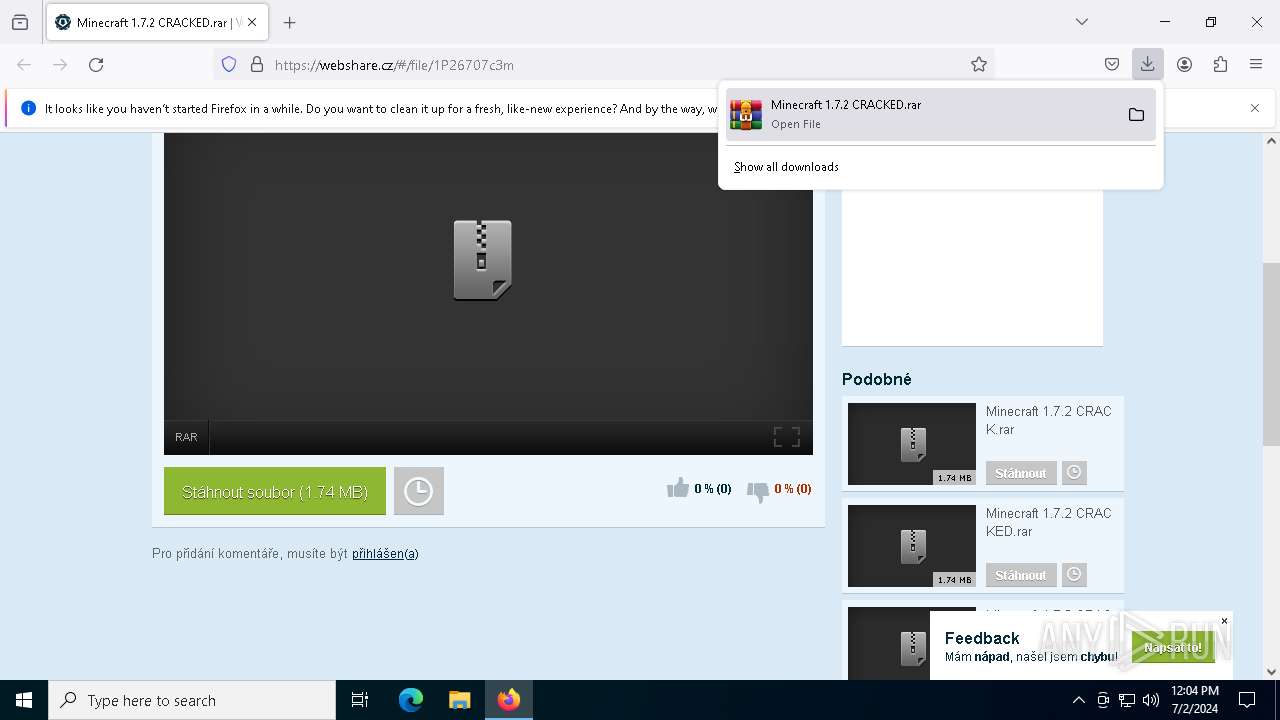Open the extensions puzzle icon
The height and width of the screenshot is (720, 1280).
click(x=1220, y=64)
